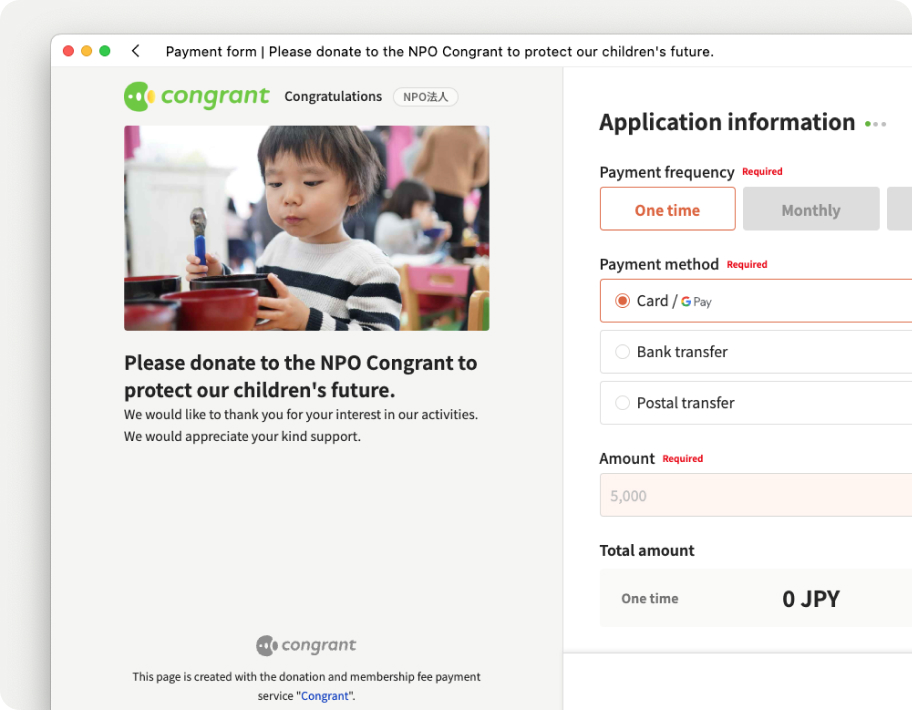Click the browser back arrow
Viewport: 912px width, 710px height.
point(136,51)
